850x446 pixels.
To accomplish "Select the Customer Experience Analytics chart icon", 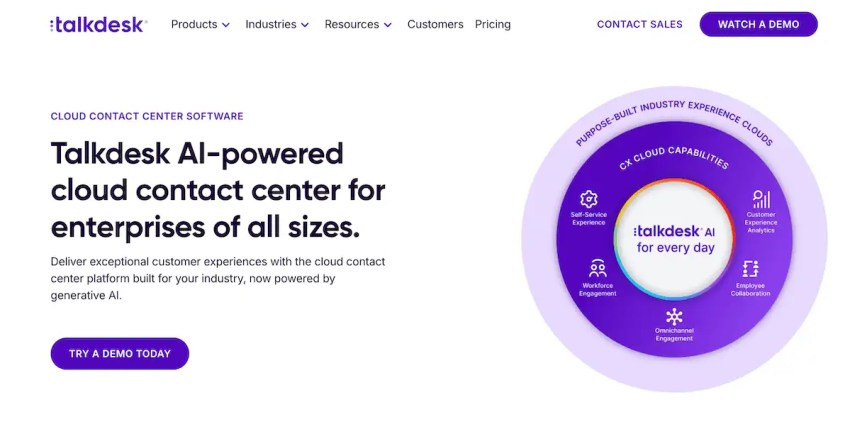I will pos(761,199).
